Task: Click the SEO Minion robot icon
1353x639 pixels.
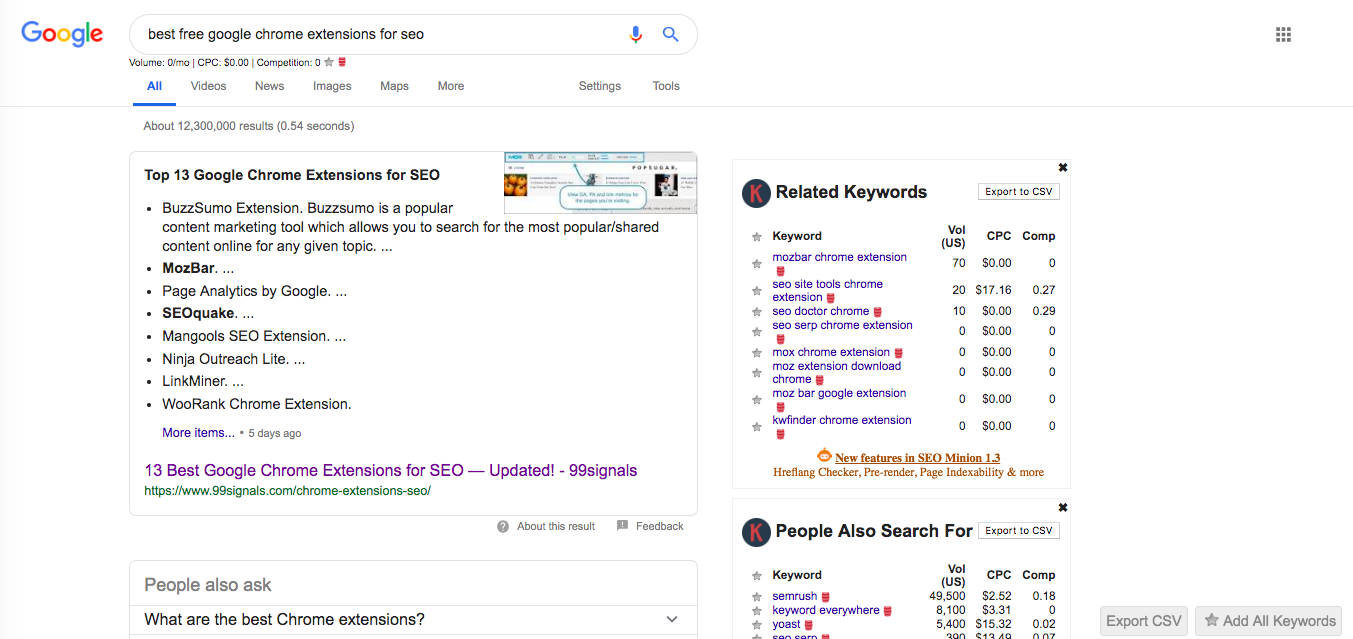Action: pyautogui.click(x=825, y=456)
